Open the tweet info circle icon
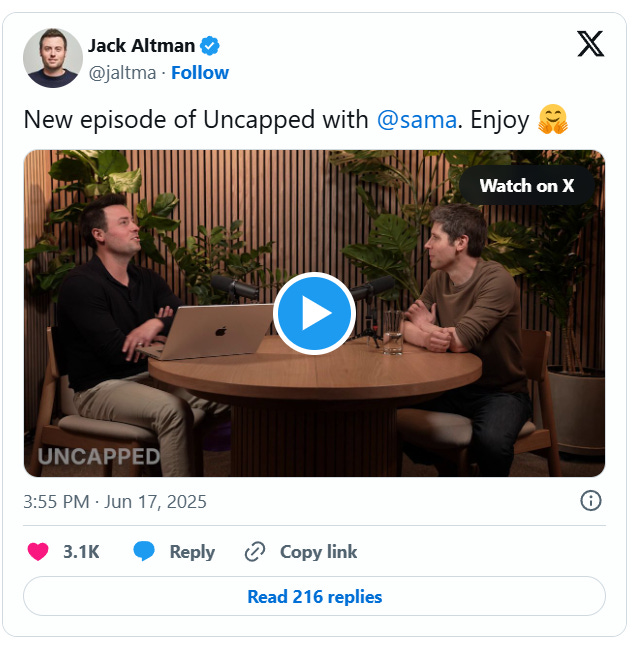 coord(591,501)
